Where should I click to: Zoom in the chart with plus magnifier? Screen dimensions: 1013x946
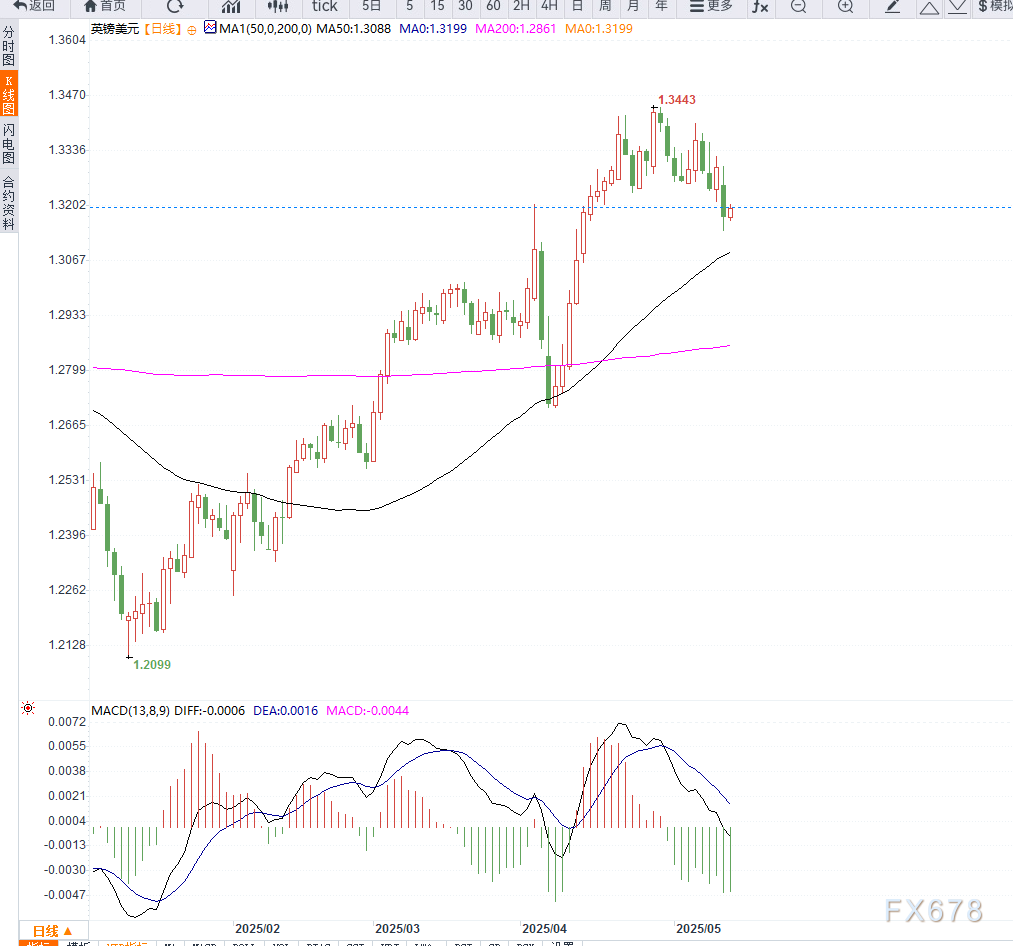coord(845,6)
